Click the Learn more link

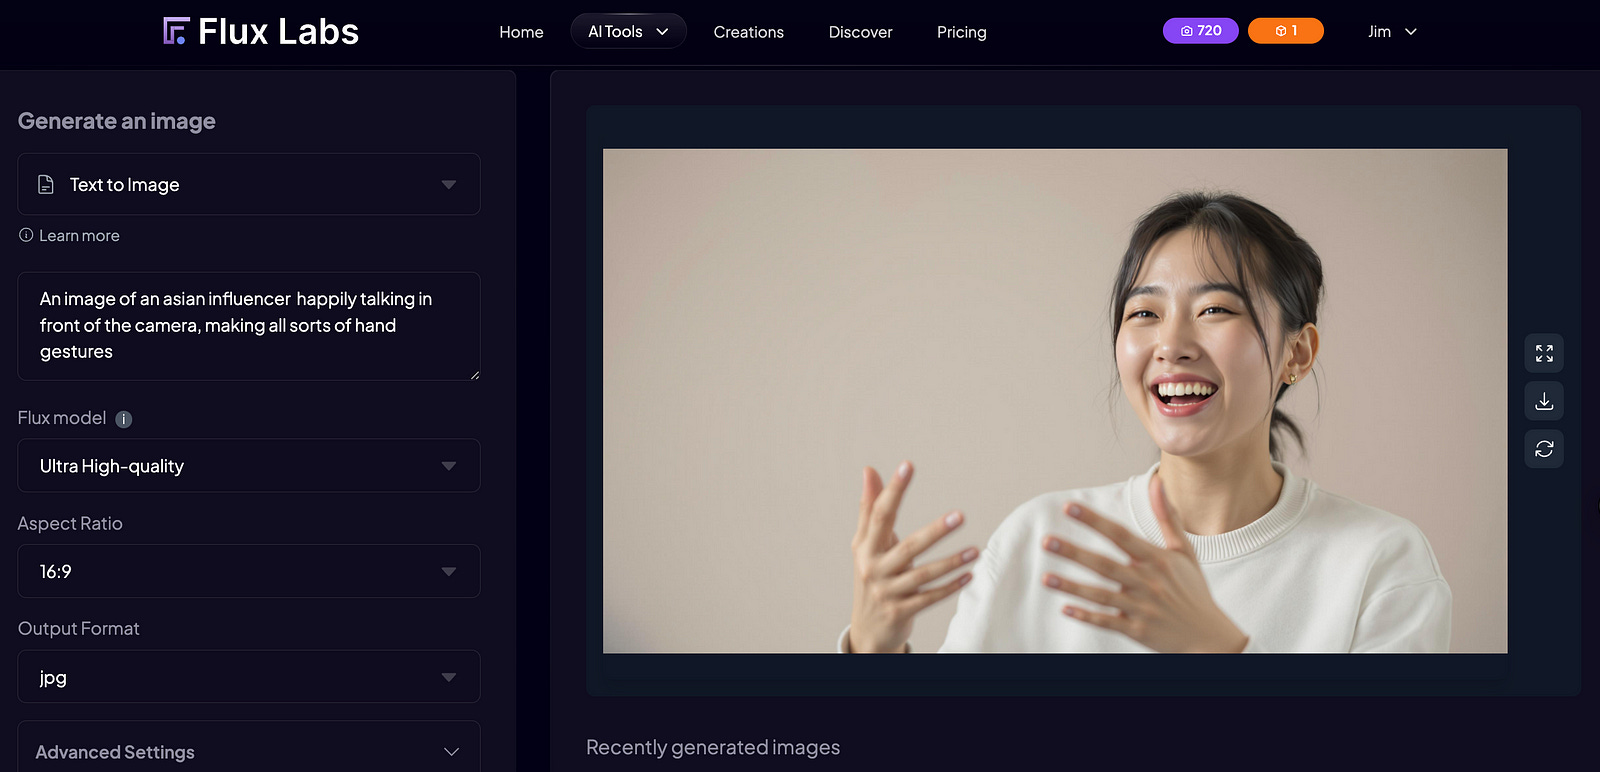click(x=79, y=235)
